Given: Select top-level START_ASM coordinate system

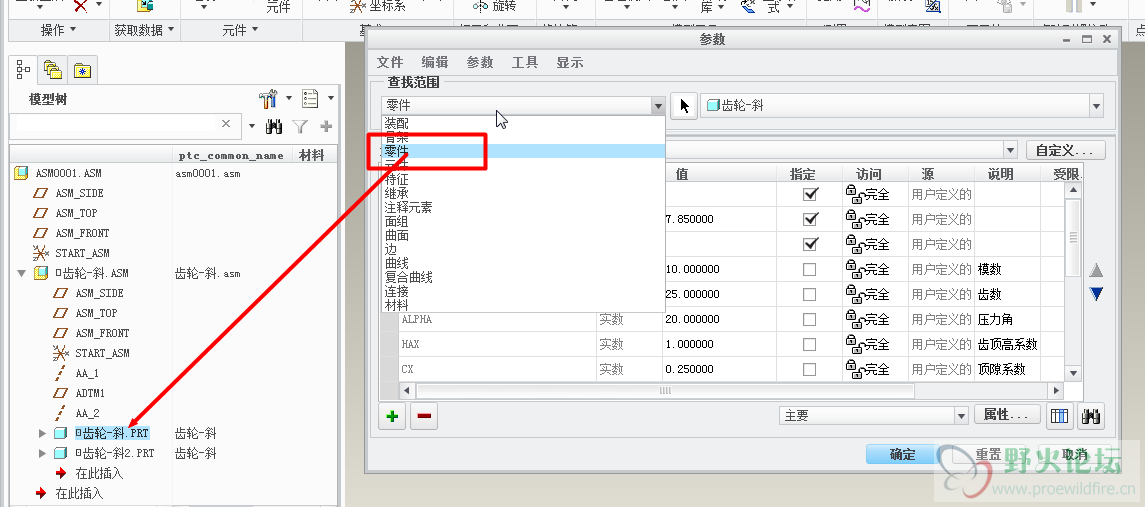Looking at the screenshot, I should 82,253.
